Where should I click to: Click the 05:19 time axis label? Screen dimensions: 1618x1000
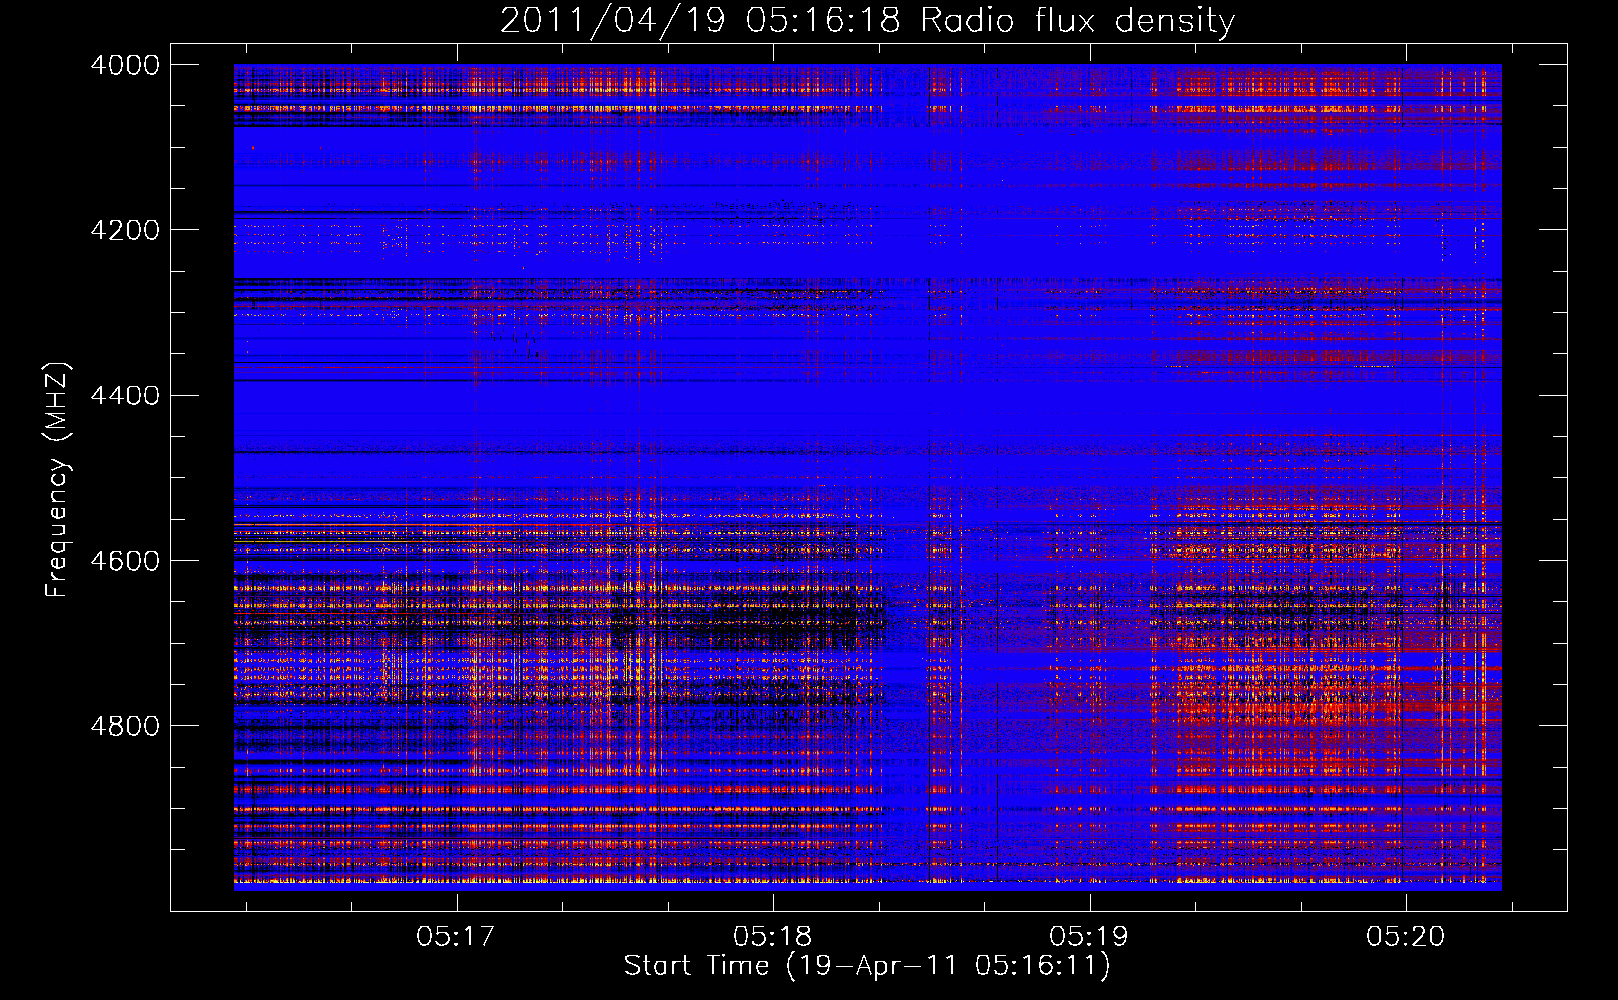(x=1089, y=937)
